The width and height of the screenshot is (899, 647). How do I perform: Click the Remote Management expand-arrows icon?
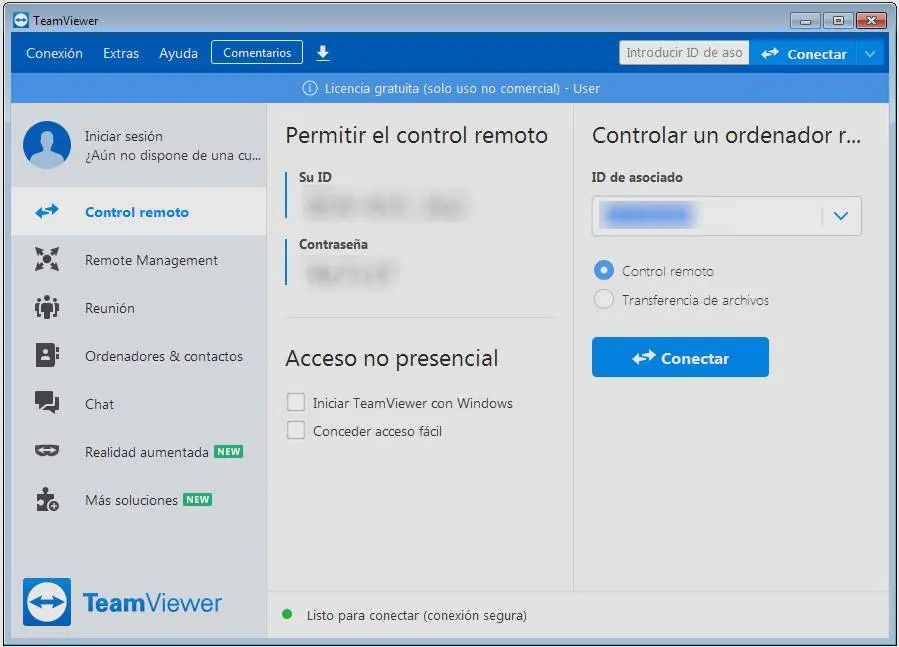47,259
